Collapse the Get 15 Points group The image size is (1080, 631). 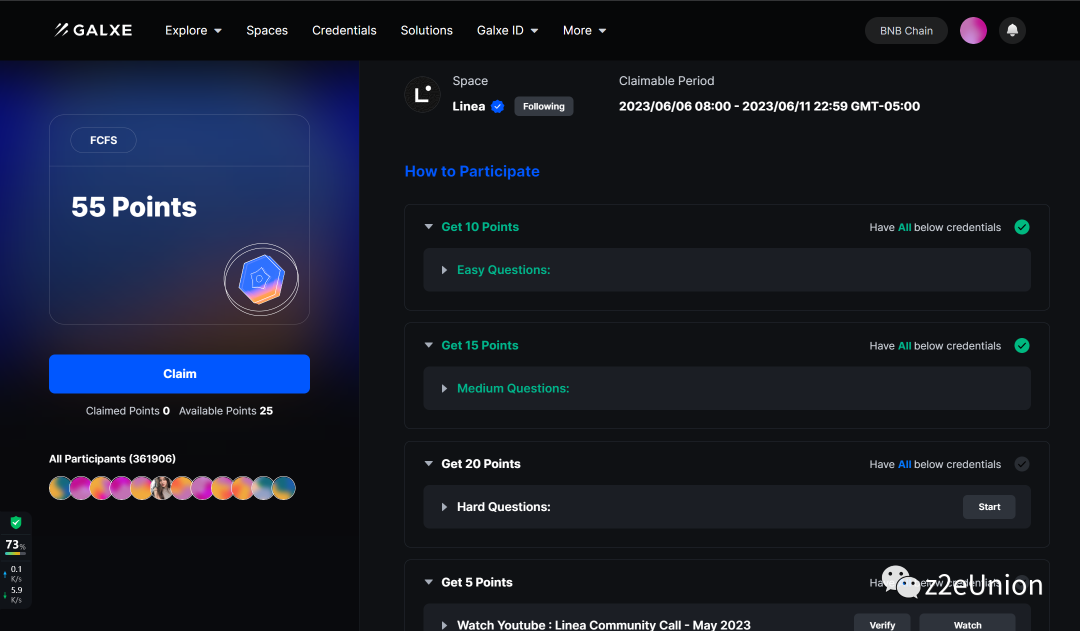point(429,346)
